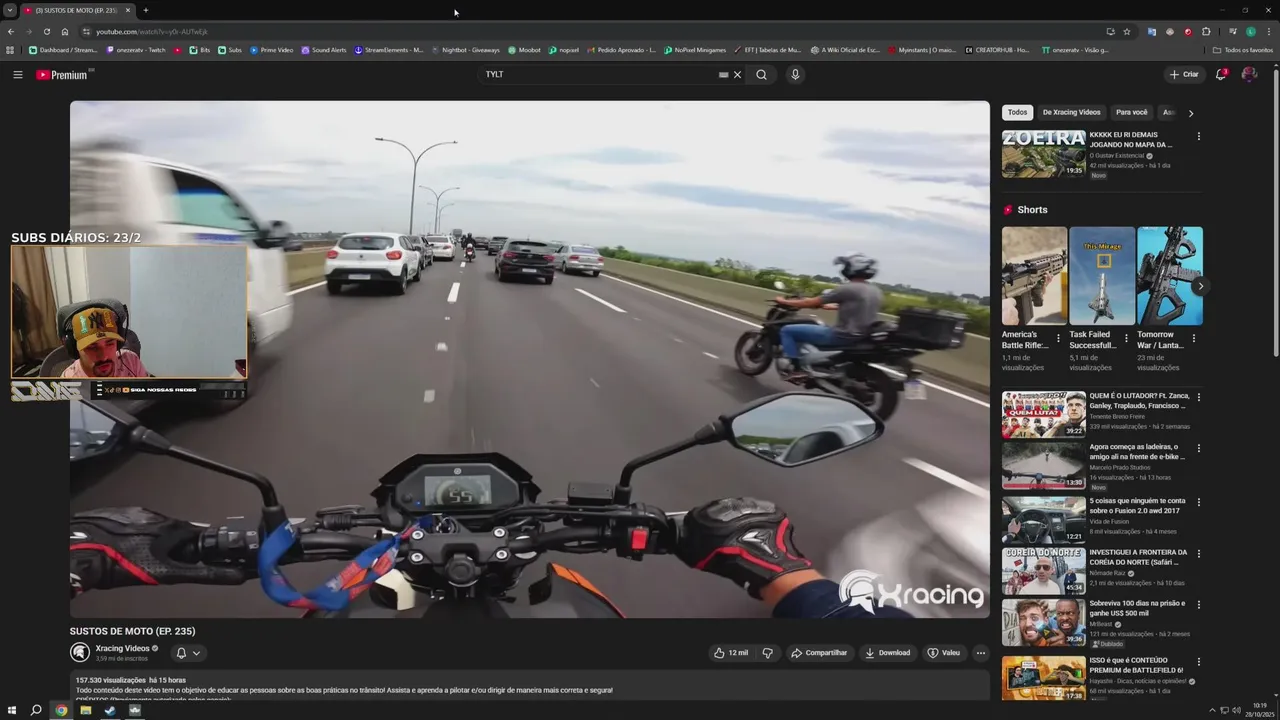Reveal more filter chips with arrow
Viewport: 1280px width, 720px height.
click(1190, 113)
